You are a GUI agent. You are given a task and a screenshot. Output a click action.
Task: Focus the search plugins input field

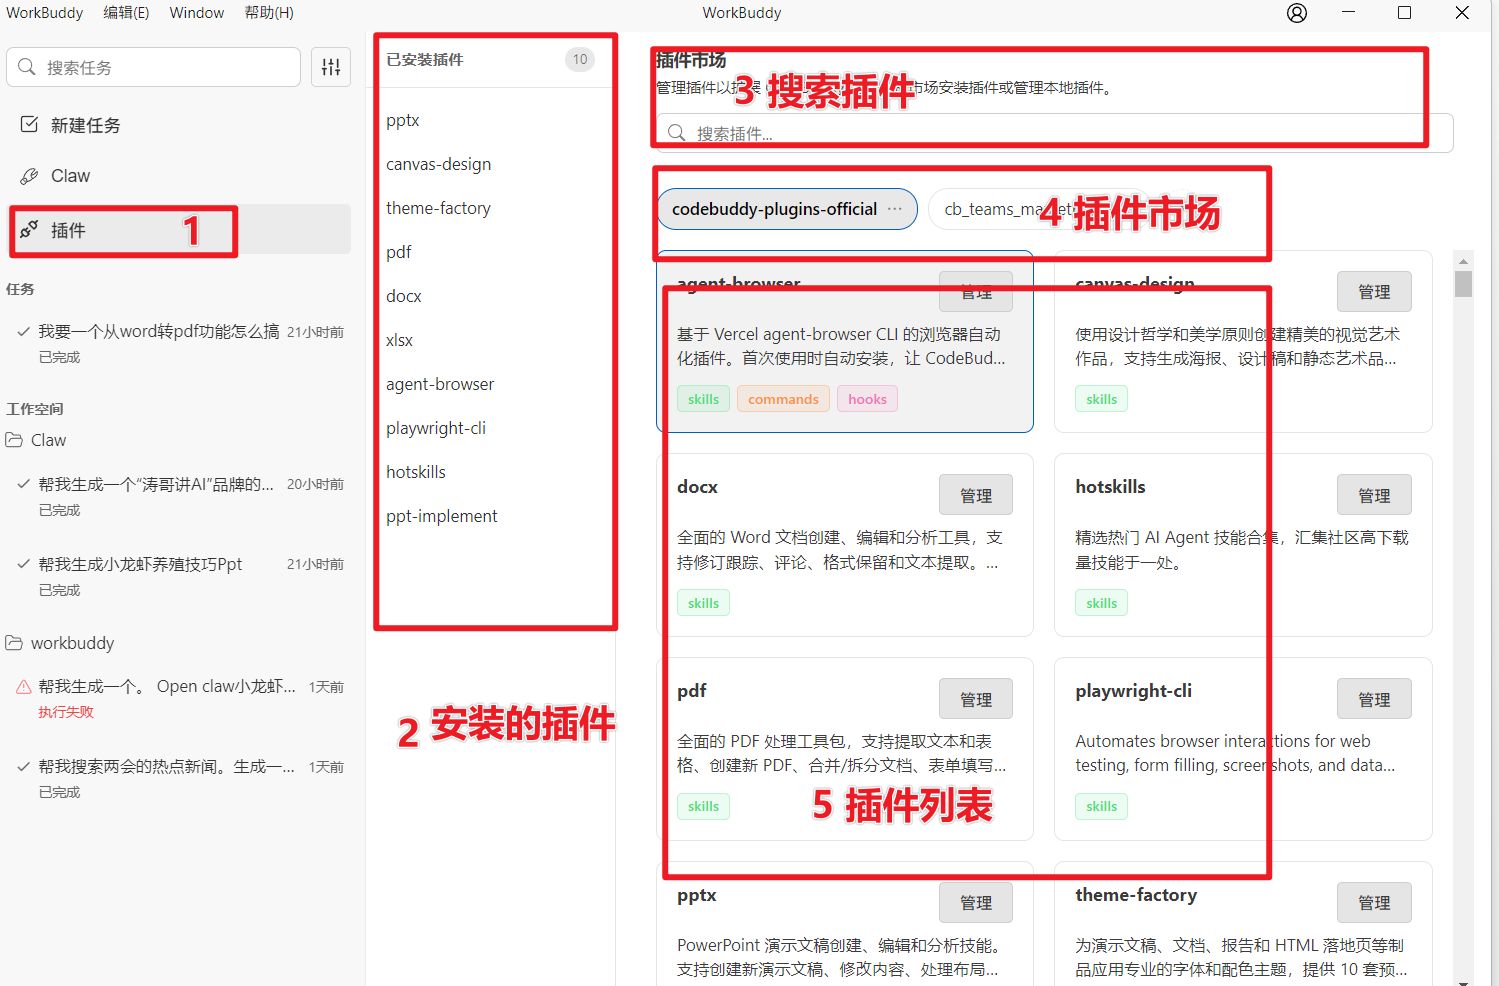pyautogui.click(x=1053, y=133)
